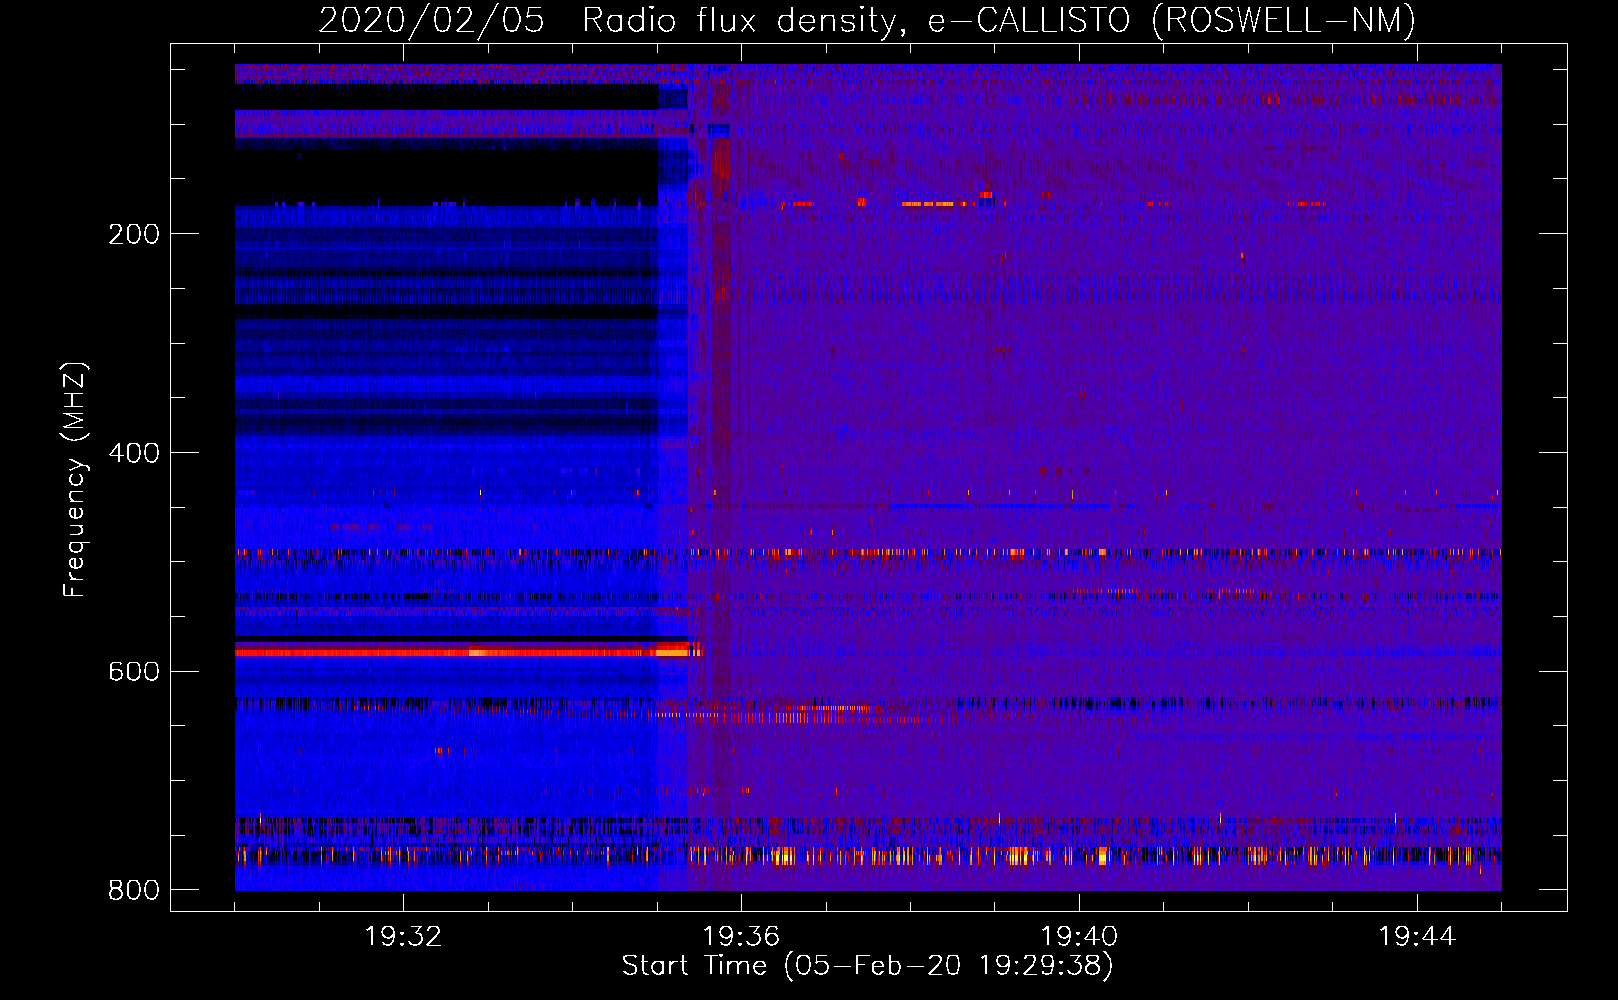This screenshot has height=1000, width=1618.
Task: Click the 19:44 time tick label
Action: tap(1417, 937)
